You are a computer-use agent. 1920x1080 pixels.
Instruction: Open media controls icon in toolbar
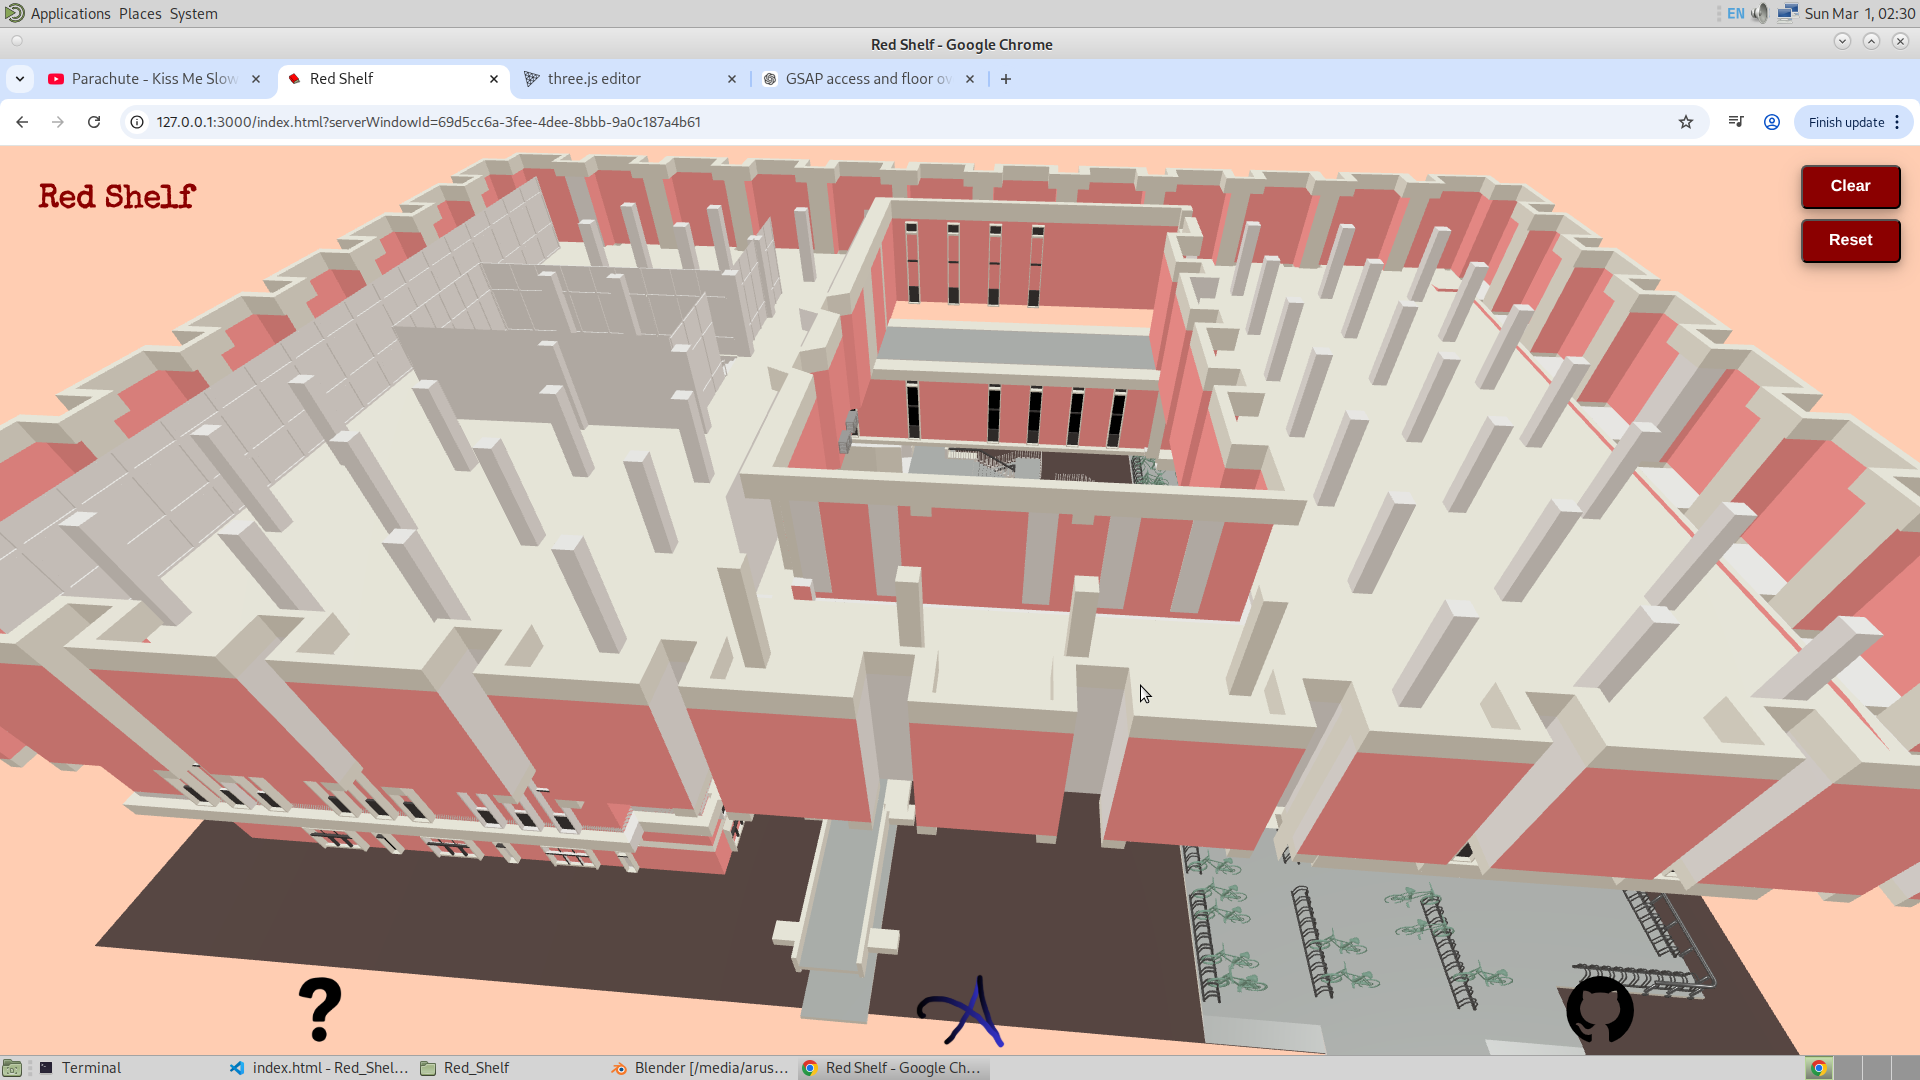tap(1736, 122)
